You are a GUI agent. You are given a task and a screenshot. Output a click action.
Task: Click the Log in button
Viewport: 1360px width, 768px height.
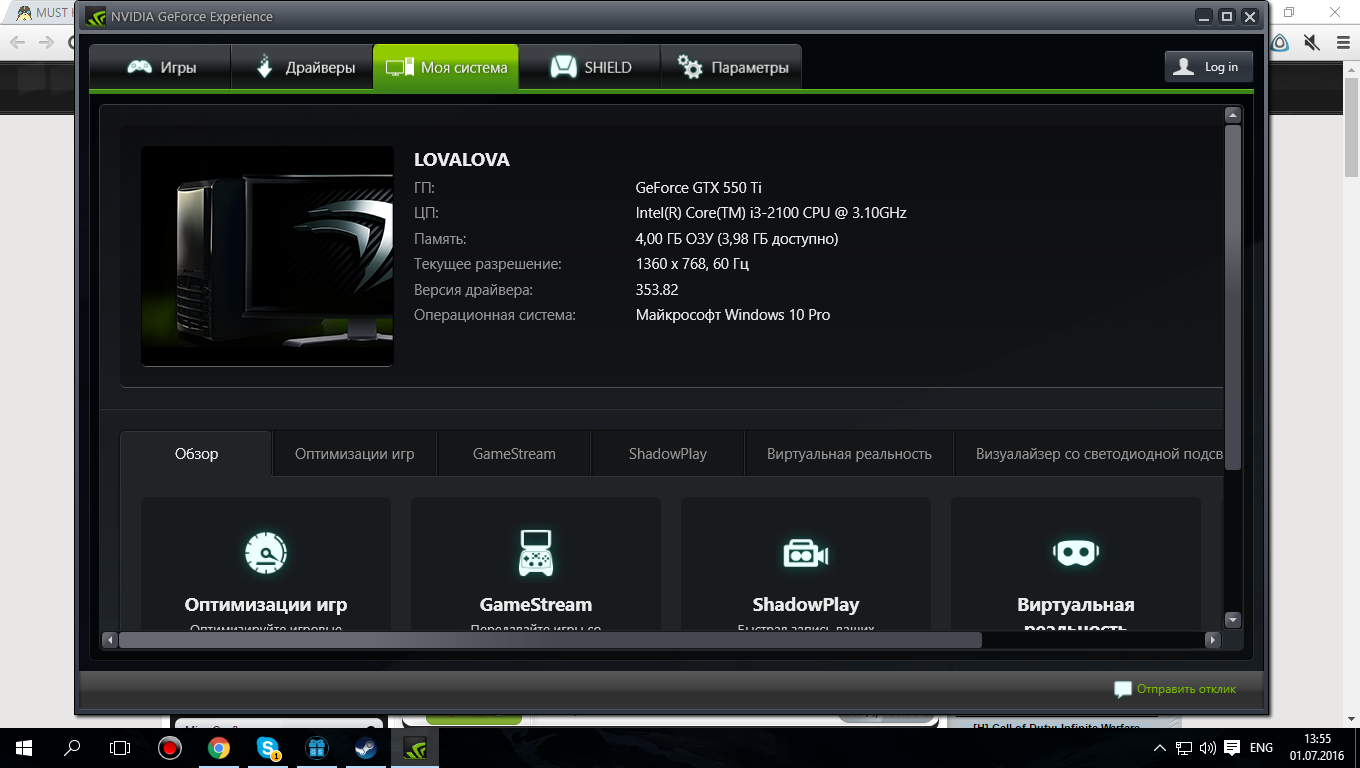point(1208,67)
